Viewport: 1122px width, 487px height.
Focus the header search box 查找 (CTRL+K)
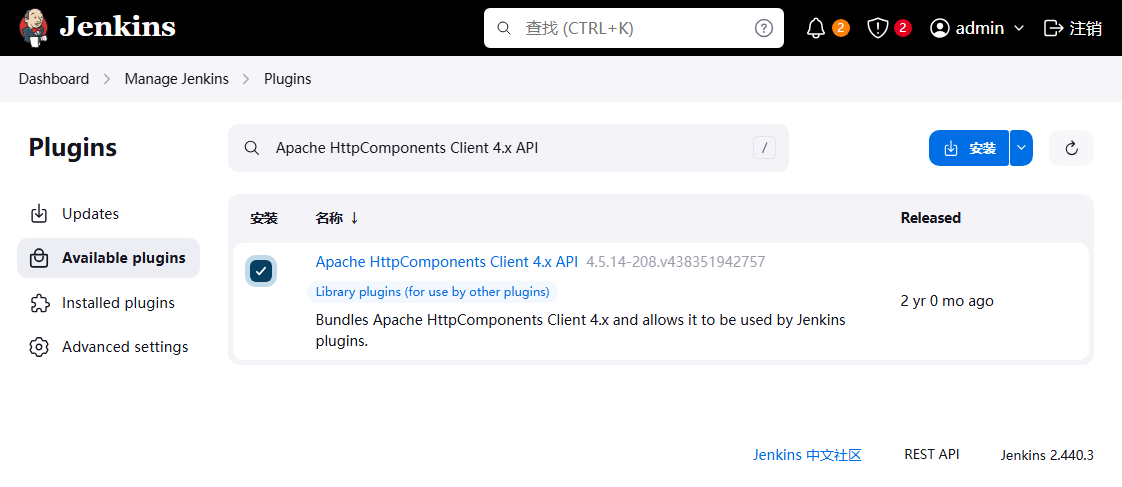coord(633,28)
